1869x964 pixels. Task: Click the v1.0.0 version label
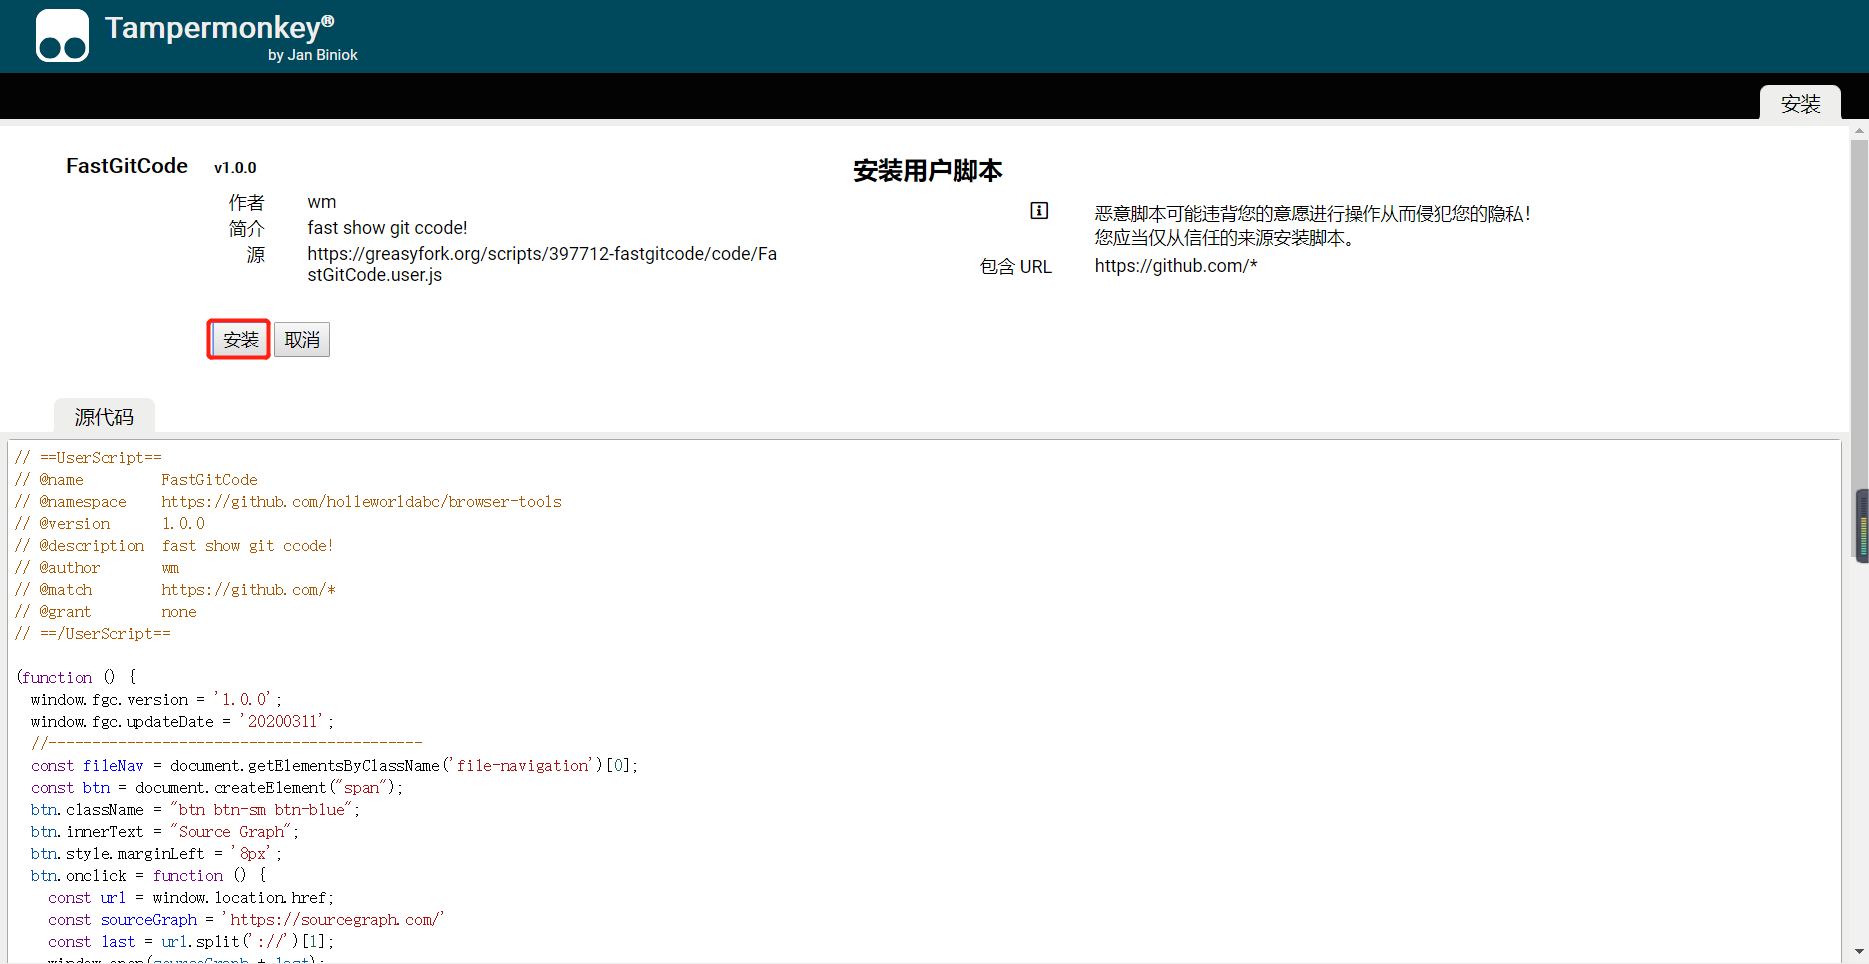click(235, 168)
